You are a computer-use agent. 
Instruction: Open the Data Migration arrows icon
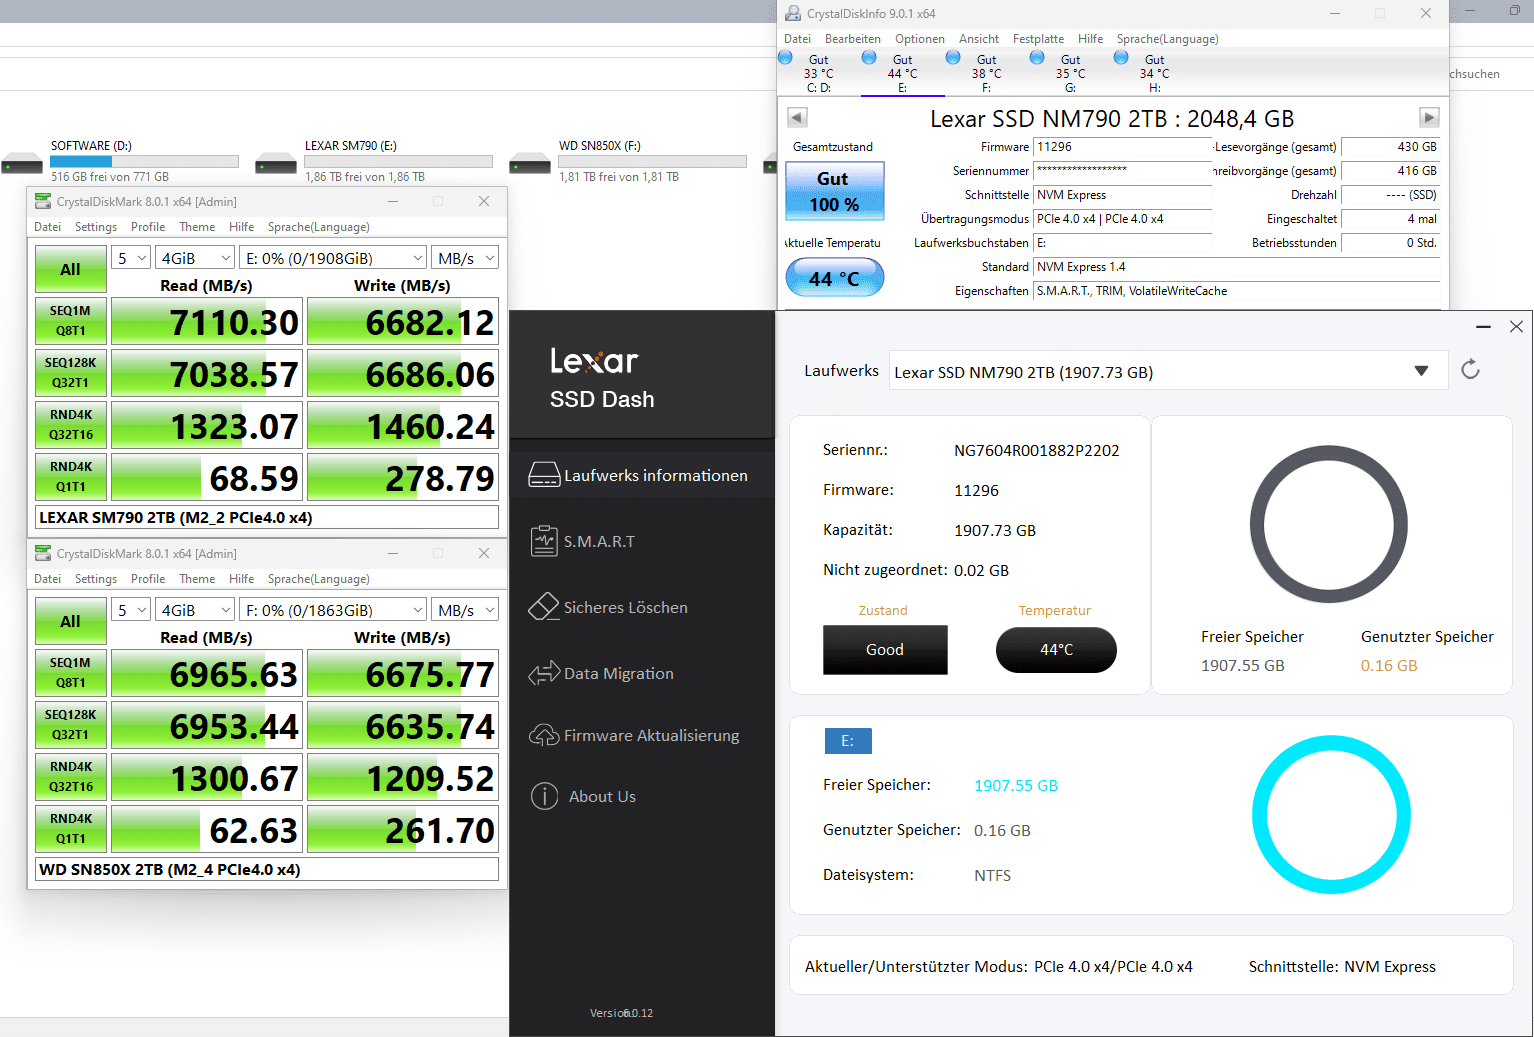[544, 673]
